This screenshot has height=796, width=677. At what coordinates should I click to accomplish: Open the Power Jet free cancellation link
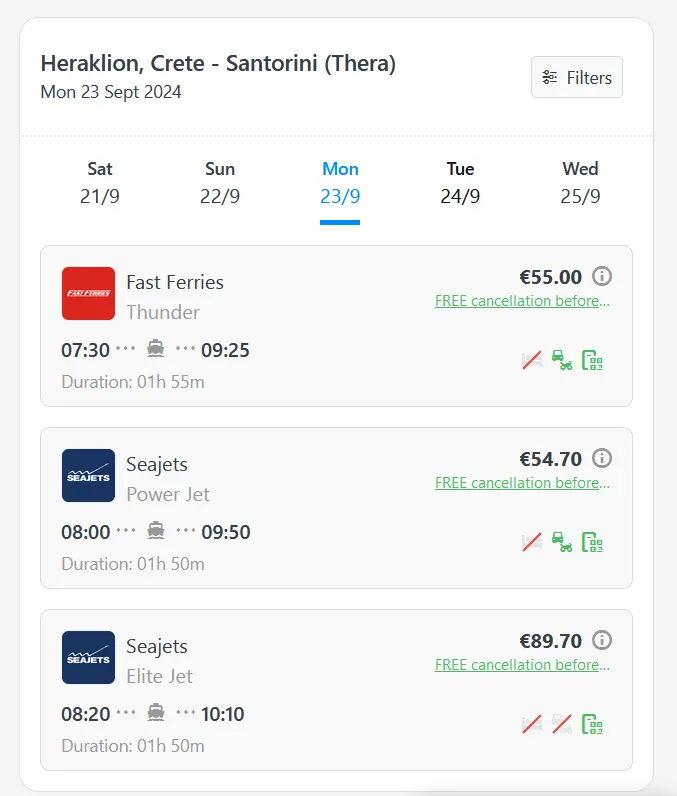[522, 483]
